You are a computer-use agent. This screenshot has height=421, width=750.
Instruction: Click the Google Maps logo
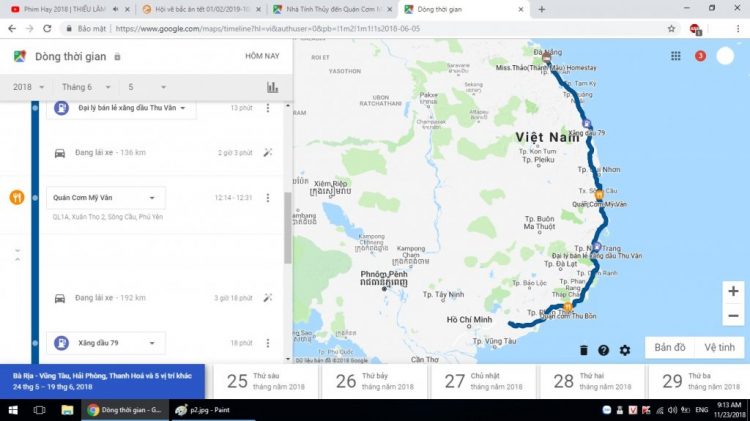(20, 56)
